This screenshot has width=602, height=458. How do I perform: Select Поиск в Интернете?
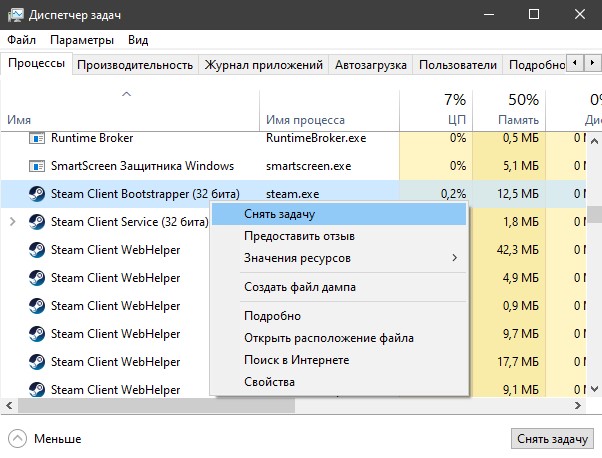[x=339, y=360]
